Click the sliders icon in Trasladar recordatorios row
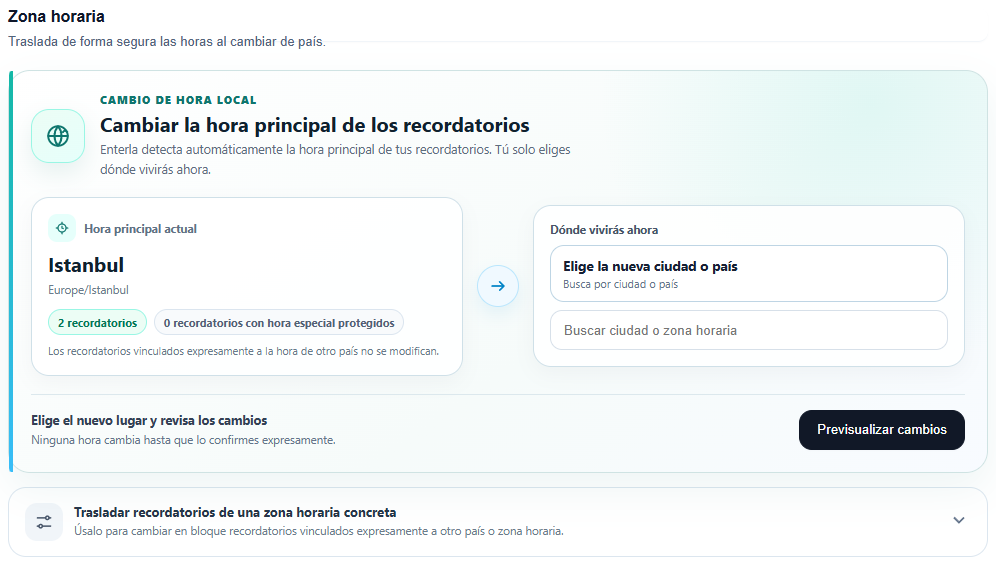 pos(44,522)
